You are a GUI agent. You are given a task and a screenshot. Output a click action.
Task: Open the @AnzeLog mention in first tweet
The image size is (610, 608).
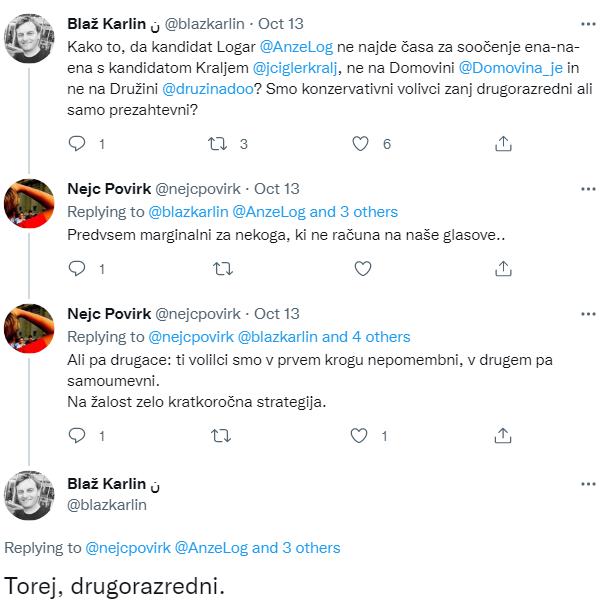[x=297, y=46]
